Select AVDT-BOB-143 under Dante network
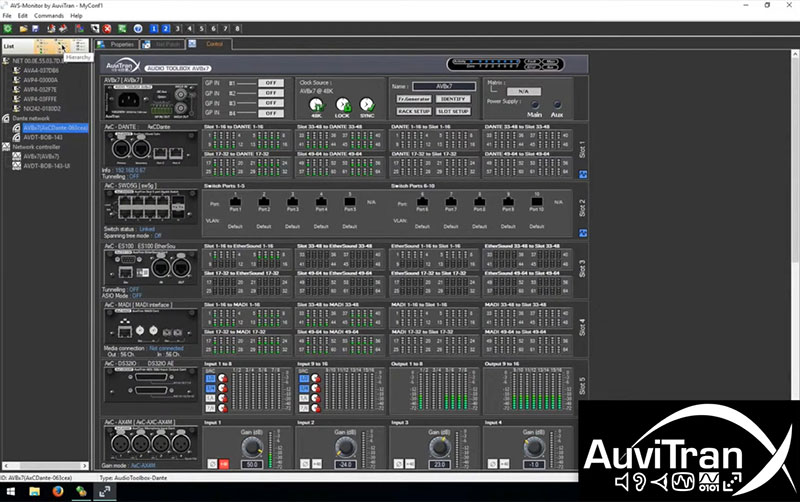 point(43,137)
